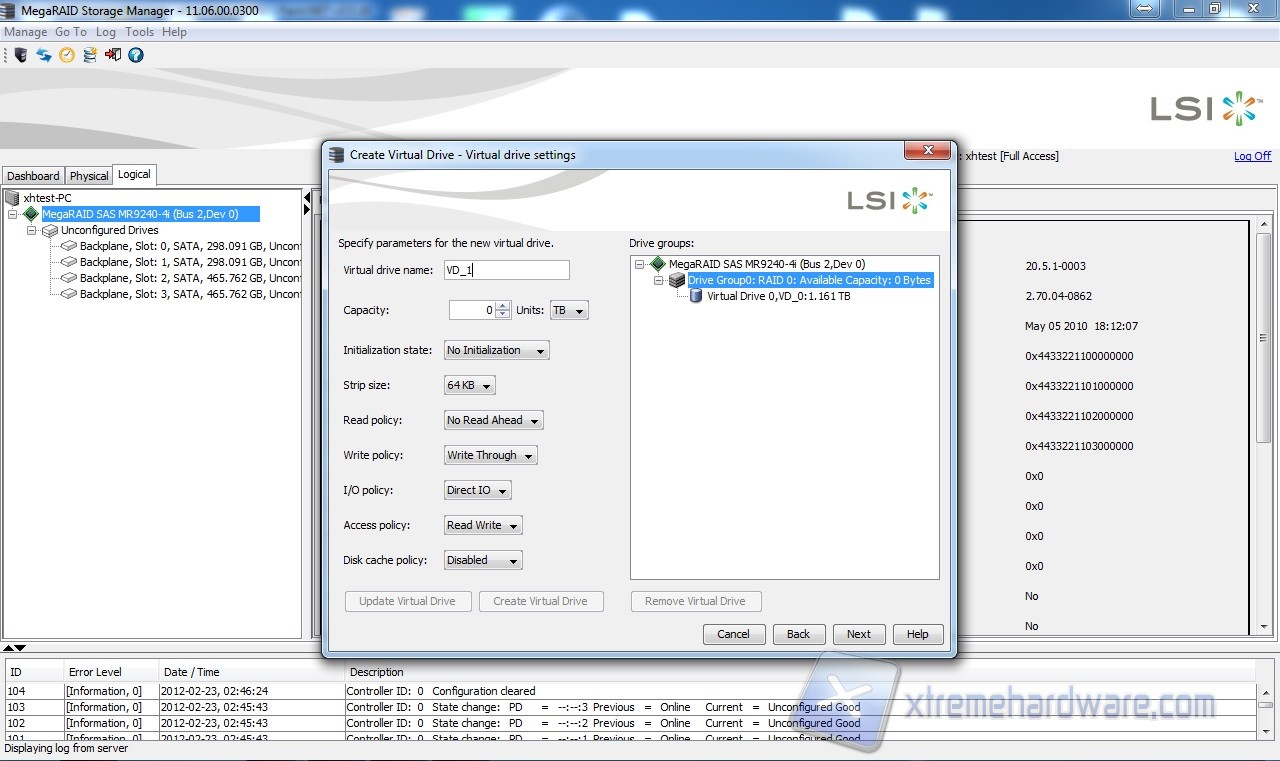Open the Manage menu
This screenshot has height=761, width=1280.
click(x=26, y=32)
